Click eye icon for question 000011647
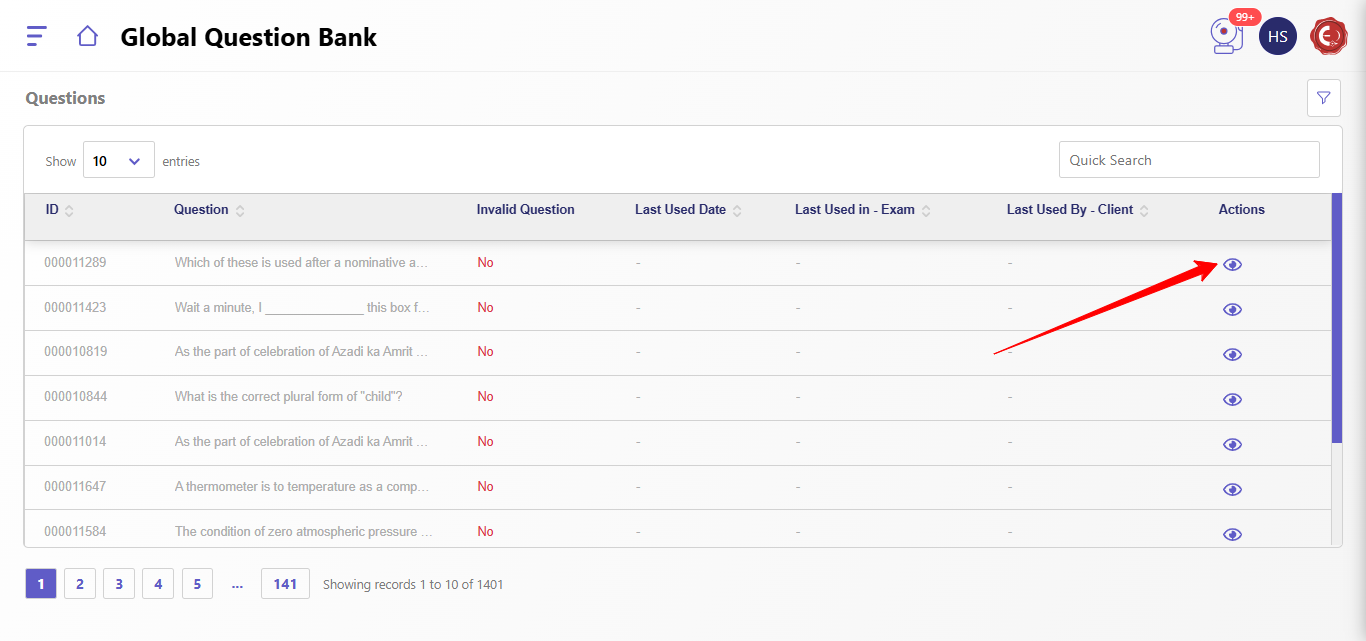Image resolution: width=1366 pixels, height=641 pixels. coord(1232,490)
